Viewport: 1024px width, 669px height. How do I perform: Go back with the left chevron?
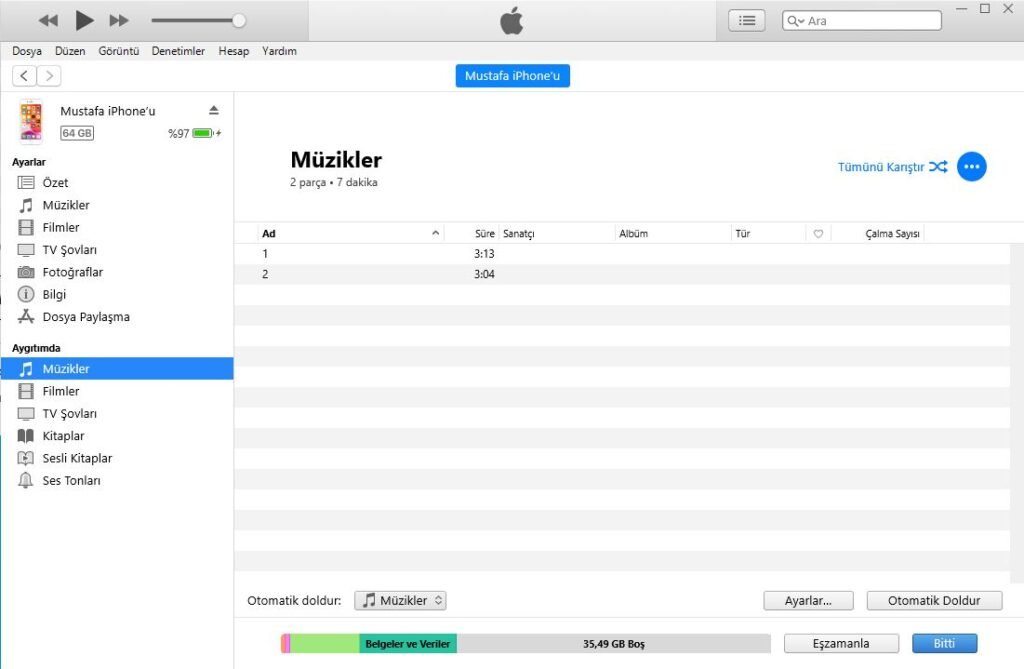[24, 76]
